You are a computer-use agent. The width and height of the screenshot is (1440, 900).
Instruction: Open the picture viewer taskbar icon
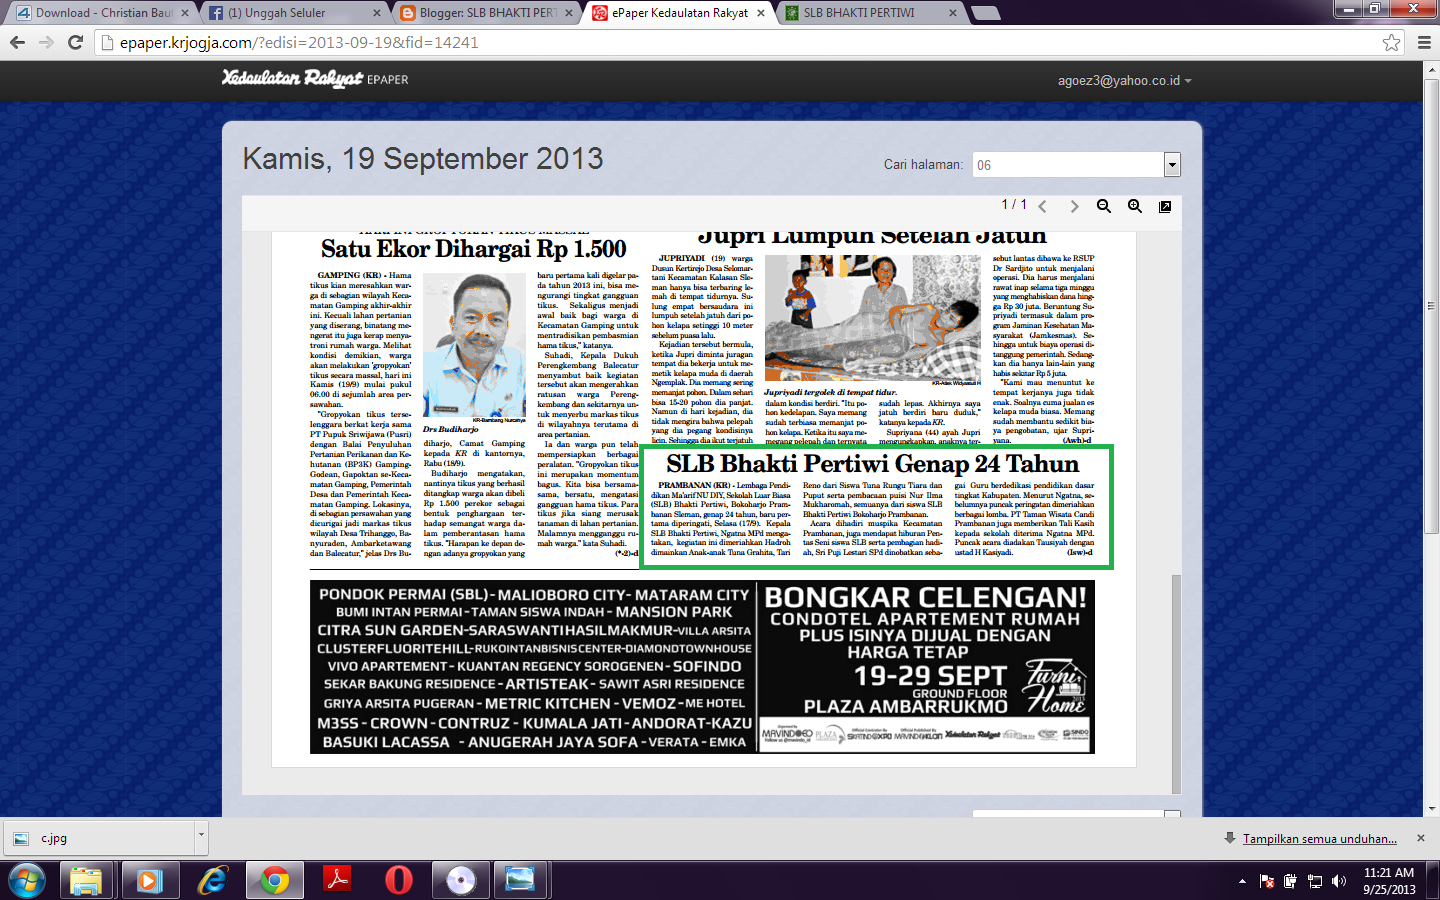pos(521,880)
